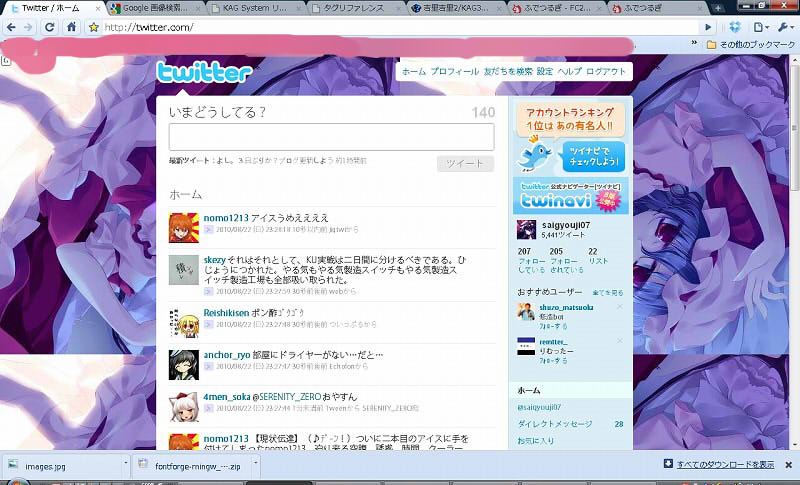Focus the いまどうしてる tweet text box
800x485 pixels.
tap(332, 137)
